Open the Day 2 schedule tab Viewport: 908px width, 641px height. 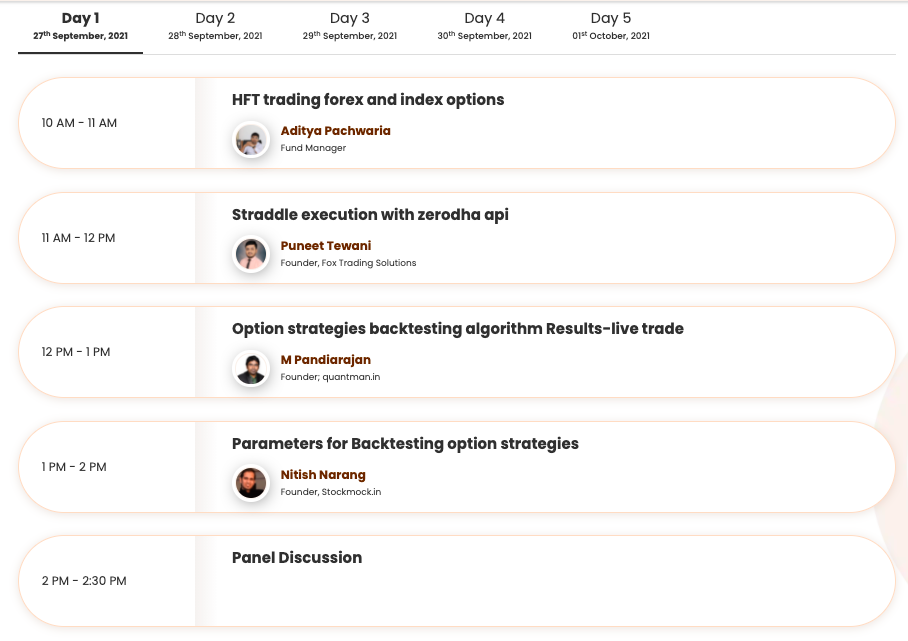[x=215, y=26]
